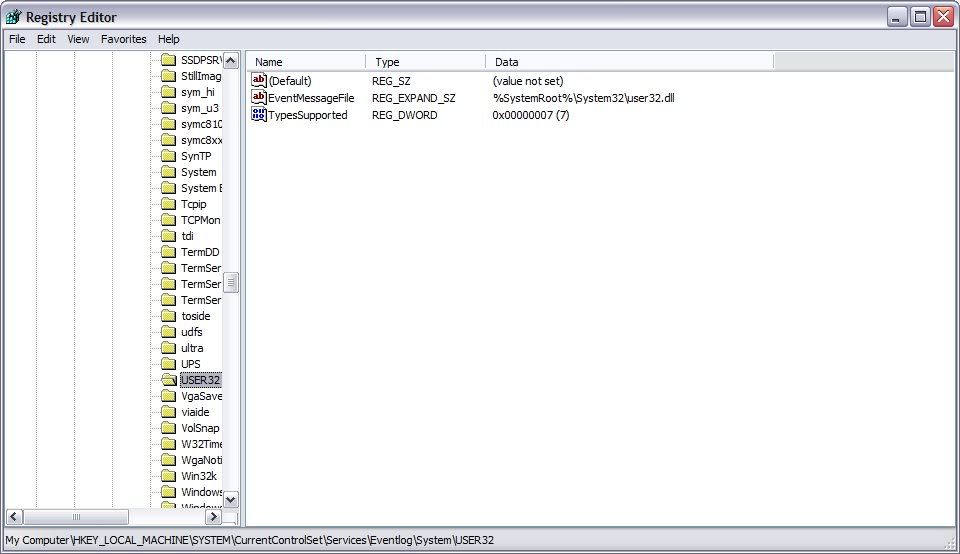
Task: Click the (Default) value icon
Action: coord(259,80)
